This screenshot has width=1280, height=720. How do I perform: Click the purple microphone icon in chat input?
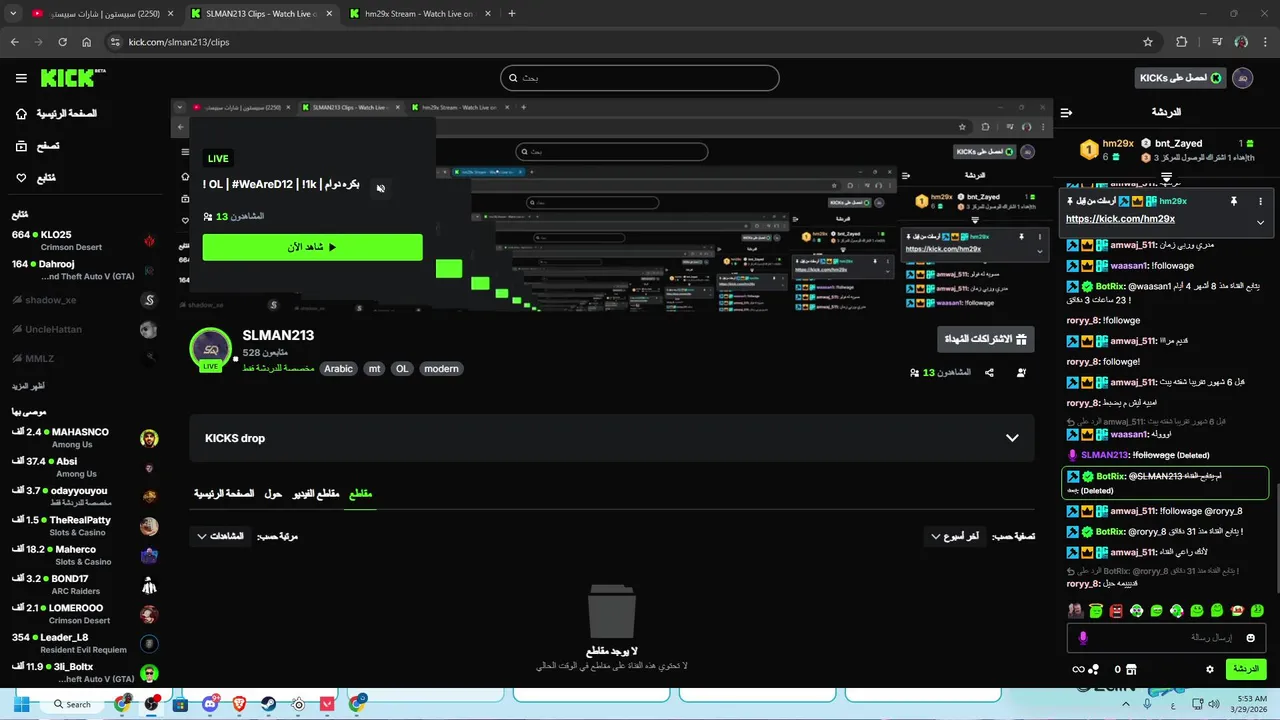click(1082, 638)
